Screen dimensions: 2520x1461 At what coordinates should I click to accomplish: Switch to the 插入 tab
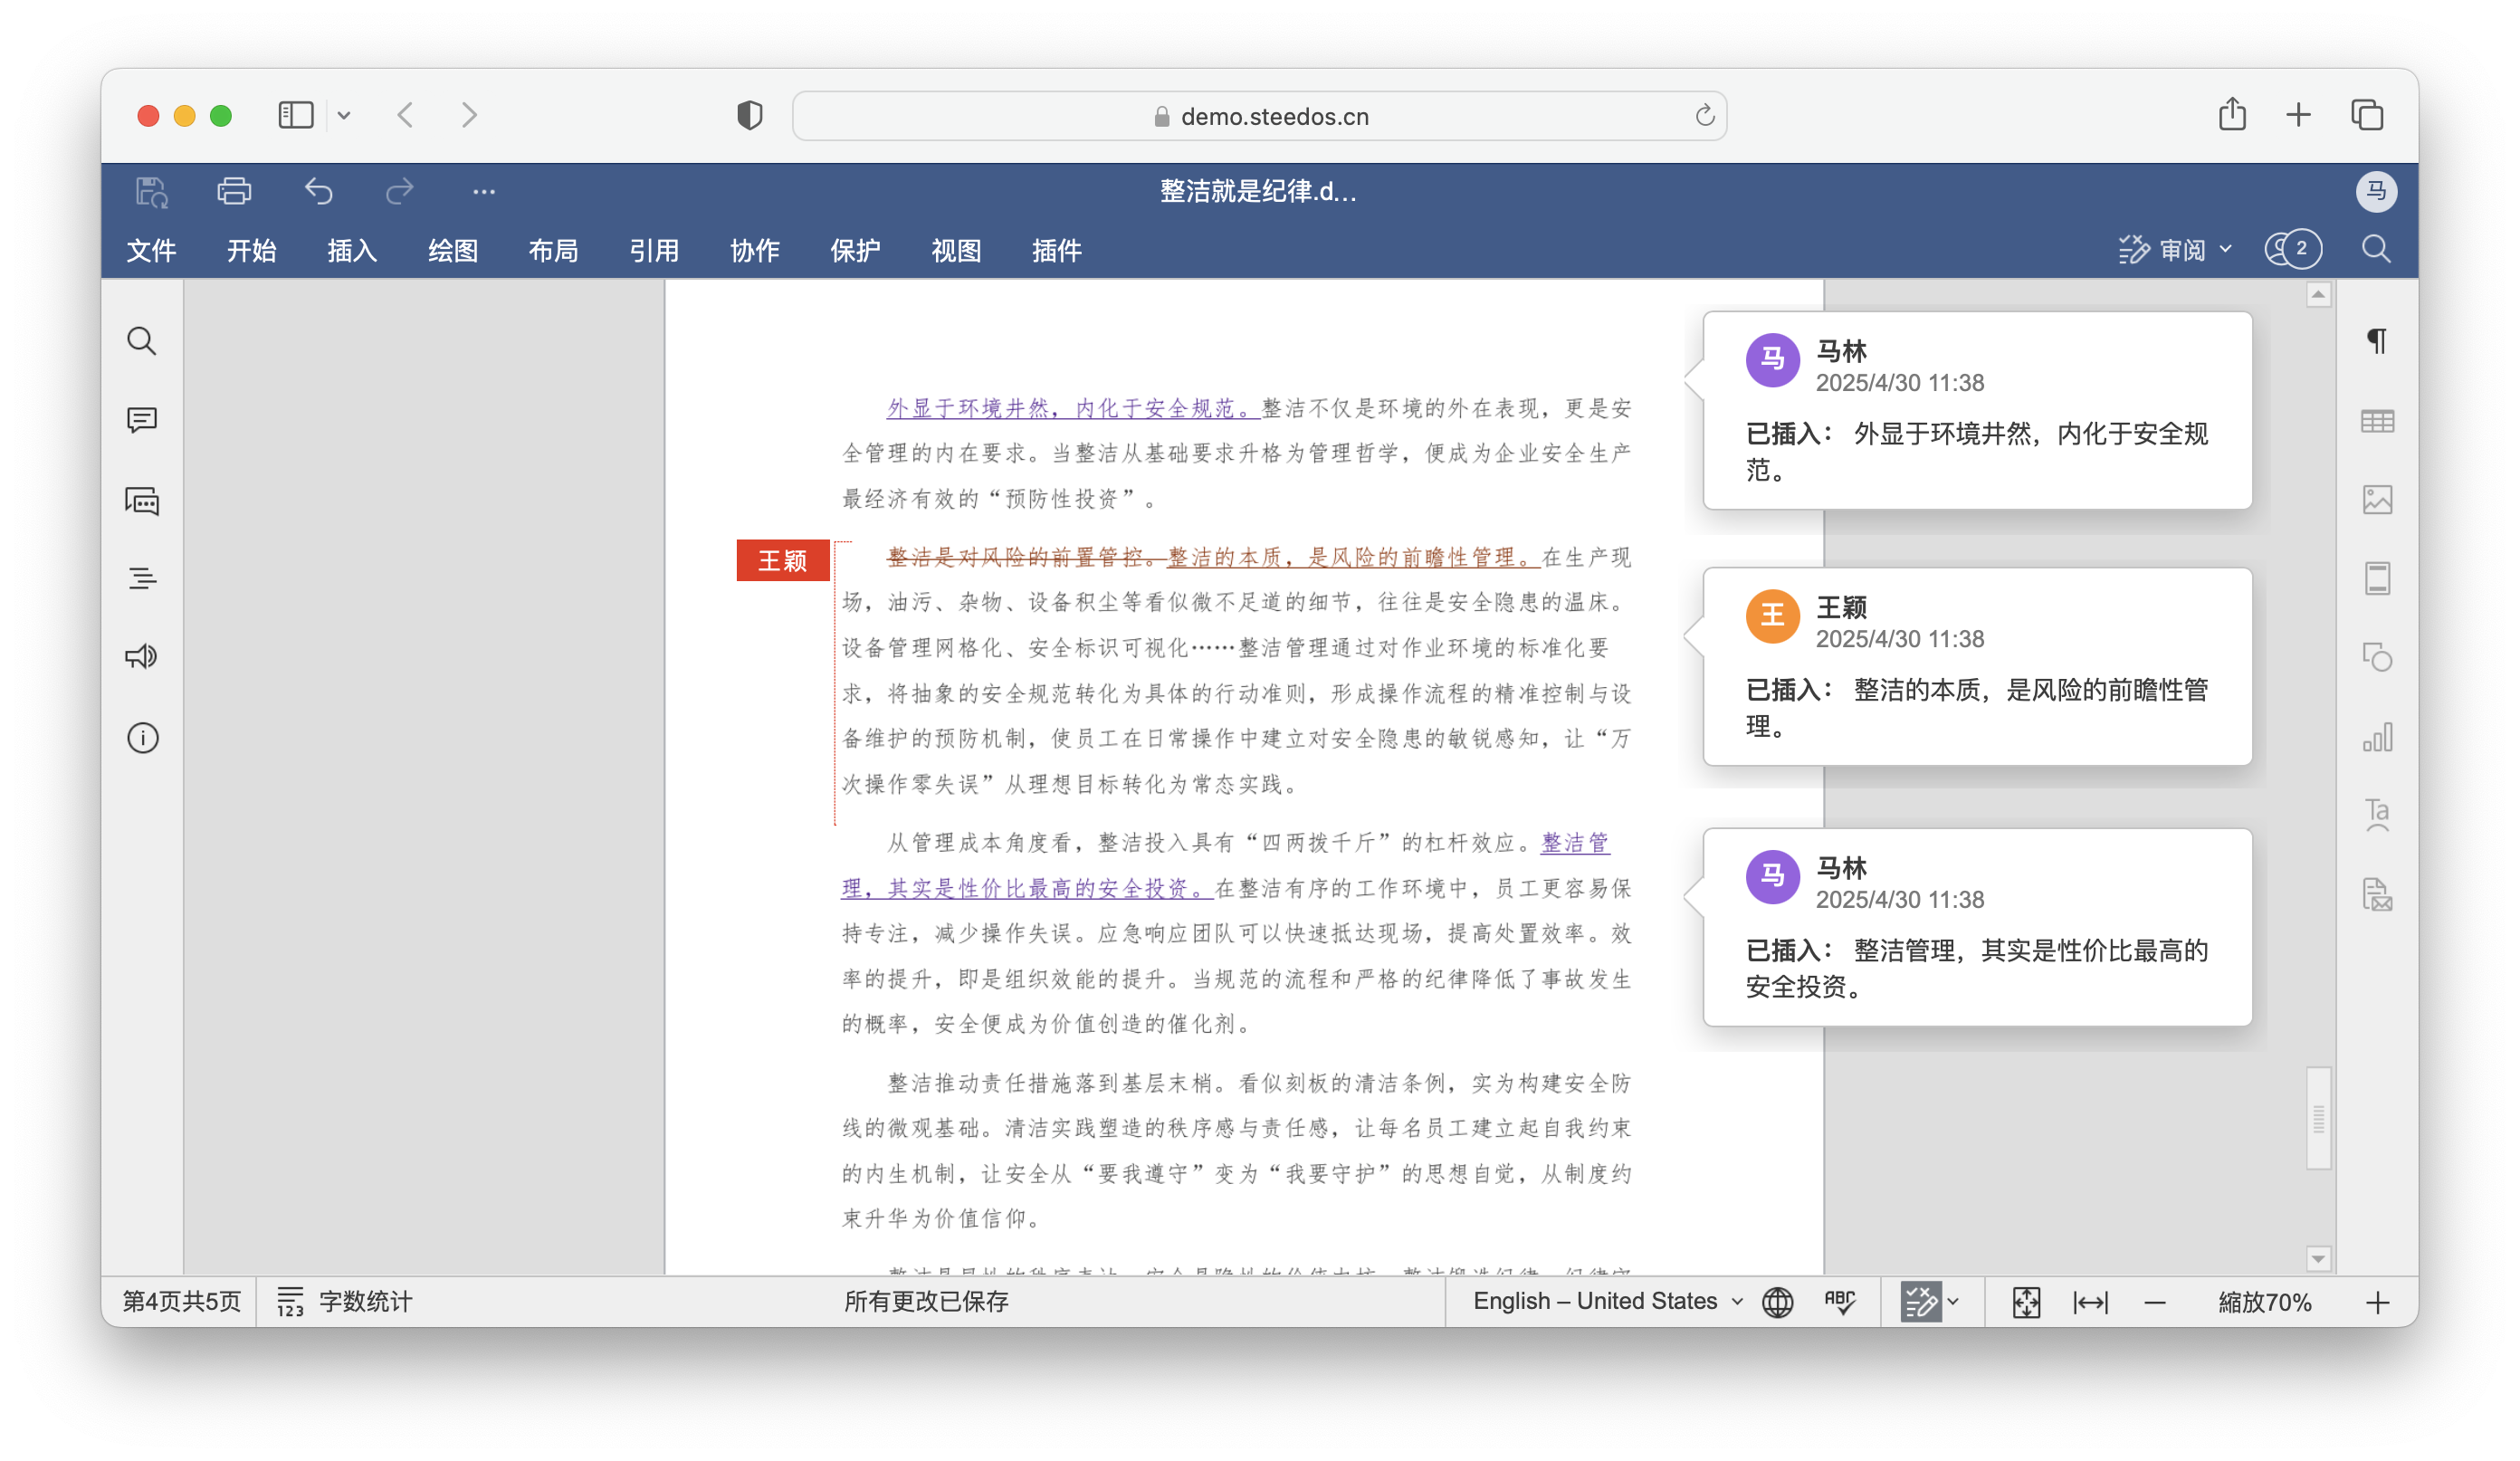[352, 250]
